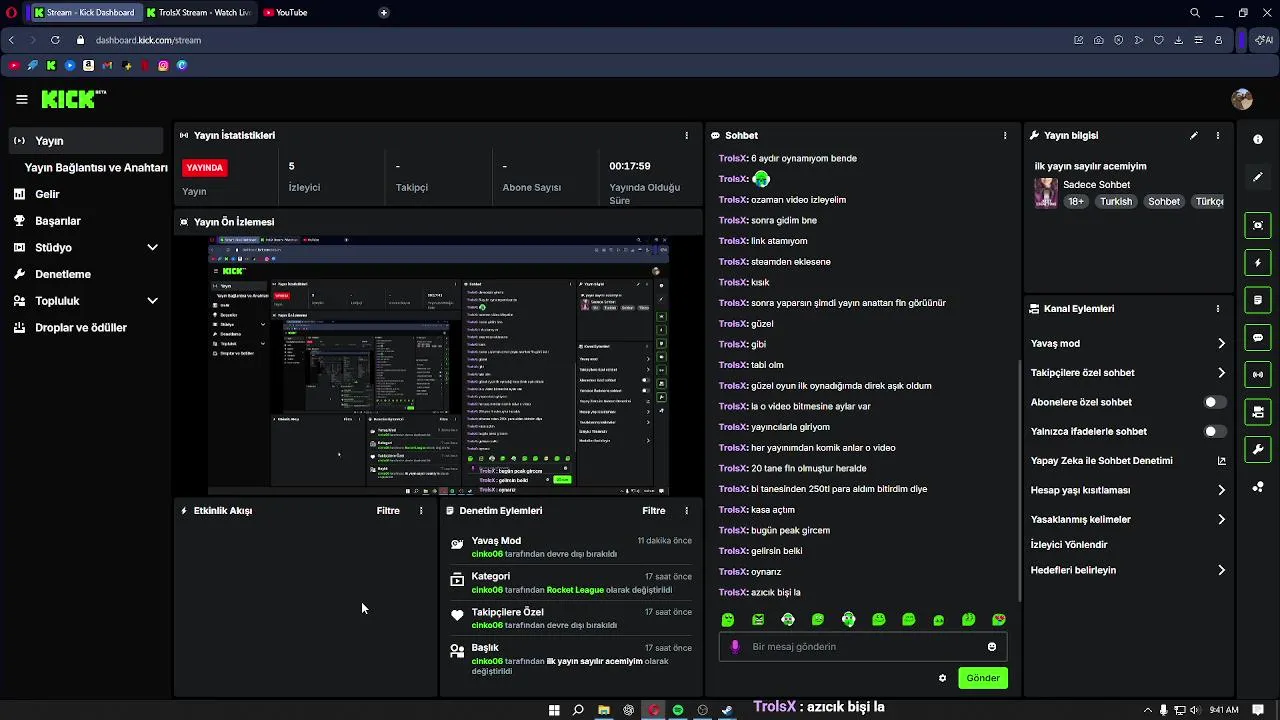Toggle the chat bubble widget icon in right rail
This screenshot has height=720, width=1280.
coord(1258,338)
